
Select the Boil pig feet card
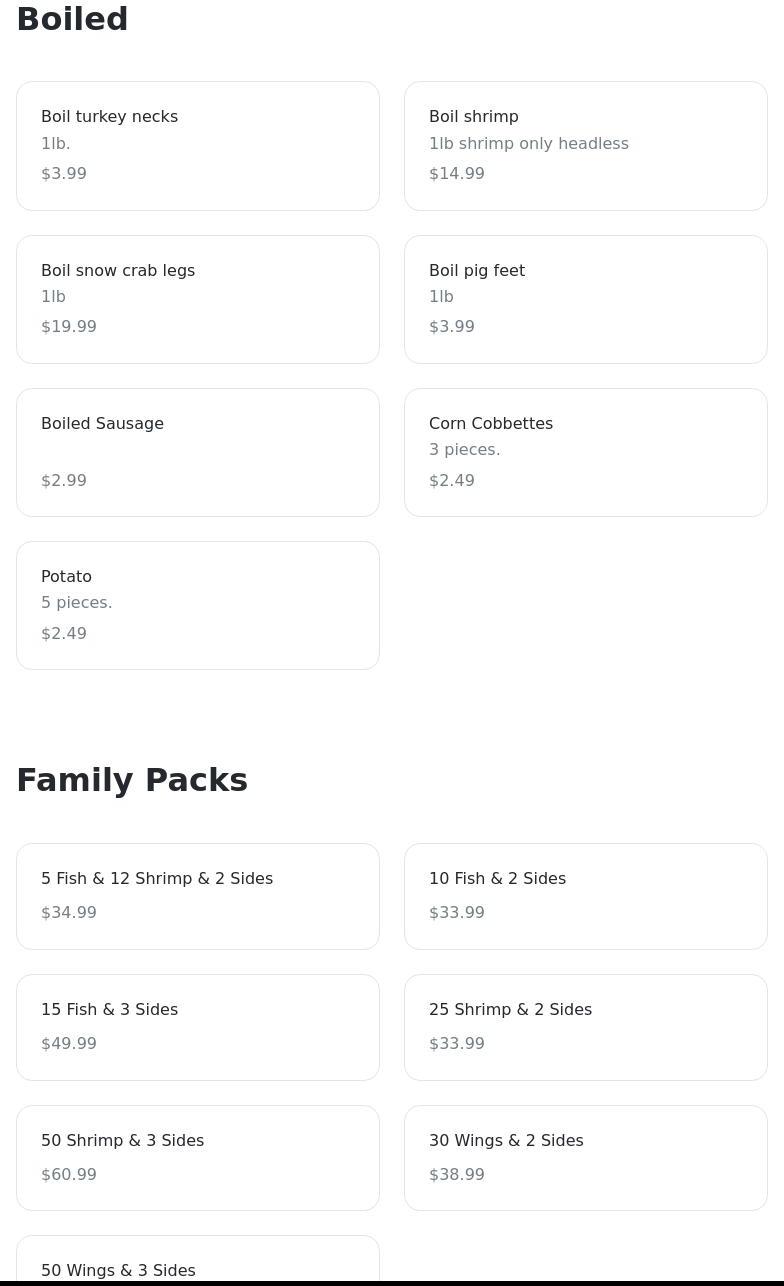pos(585,299)
